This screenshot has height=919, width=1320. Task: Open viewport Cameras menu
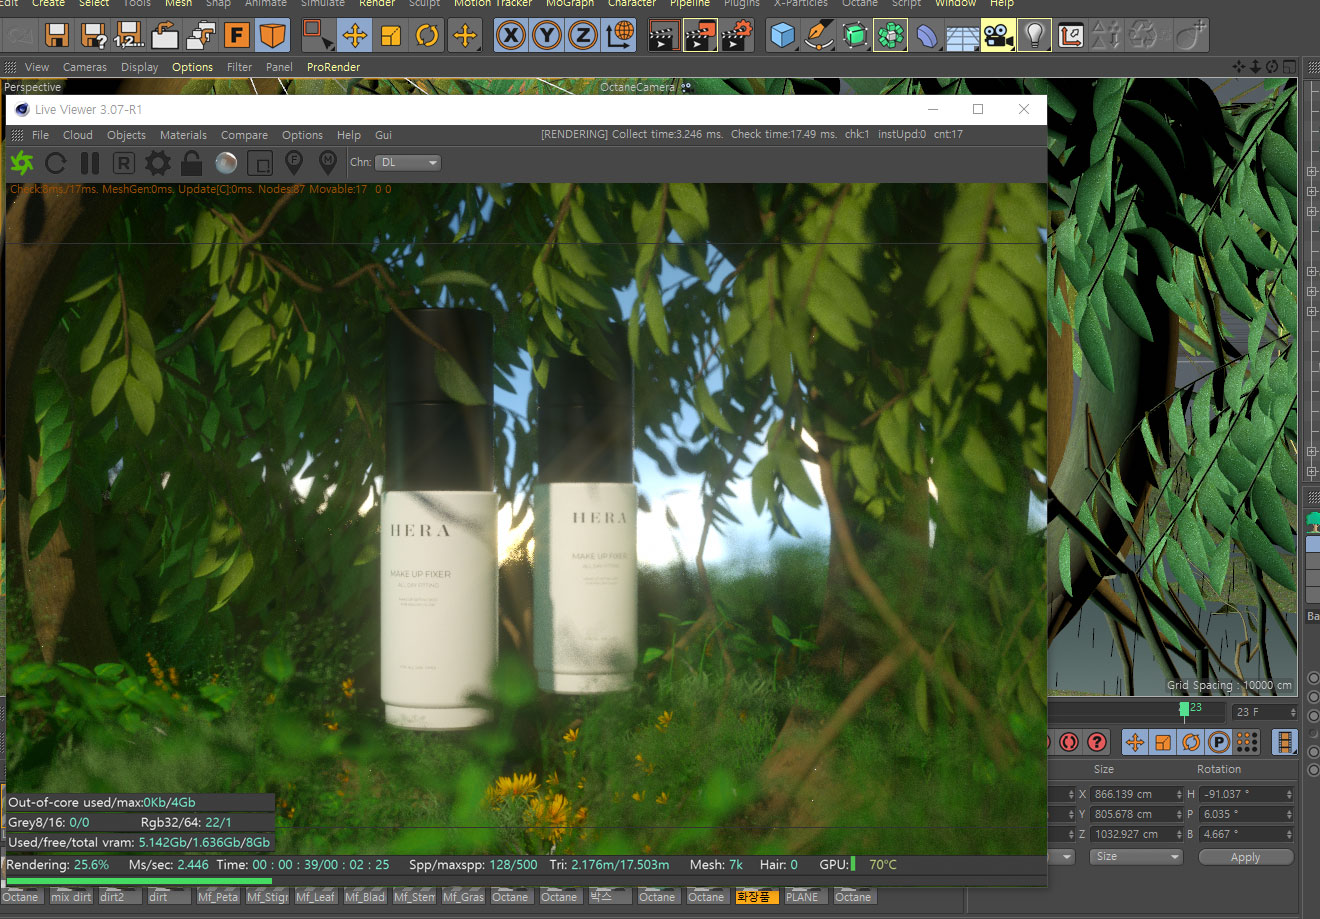click(85, 67)
